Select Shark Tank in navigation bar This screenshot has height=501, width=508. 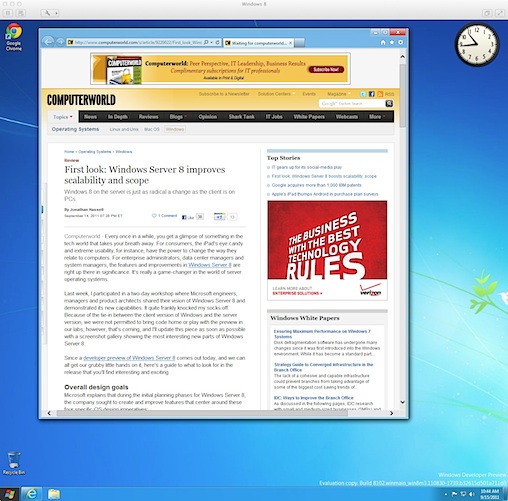241,117
